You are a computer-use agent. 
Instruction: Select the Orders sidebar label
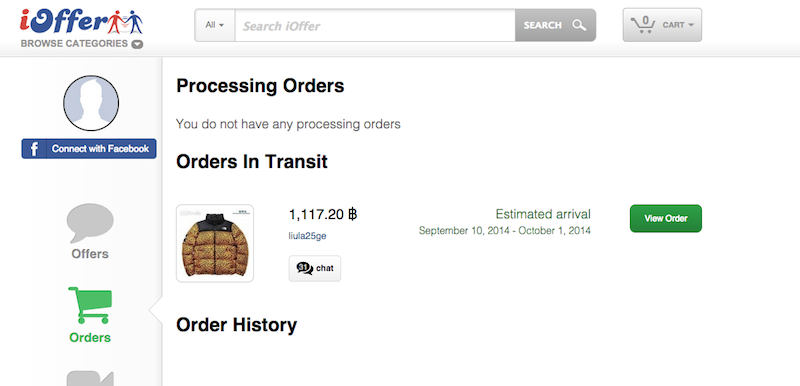(x=90, y=338)
